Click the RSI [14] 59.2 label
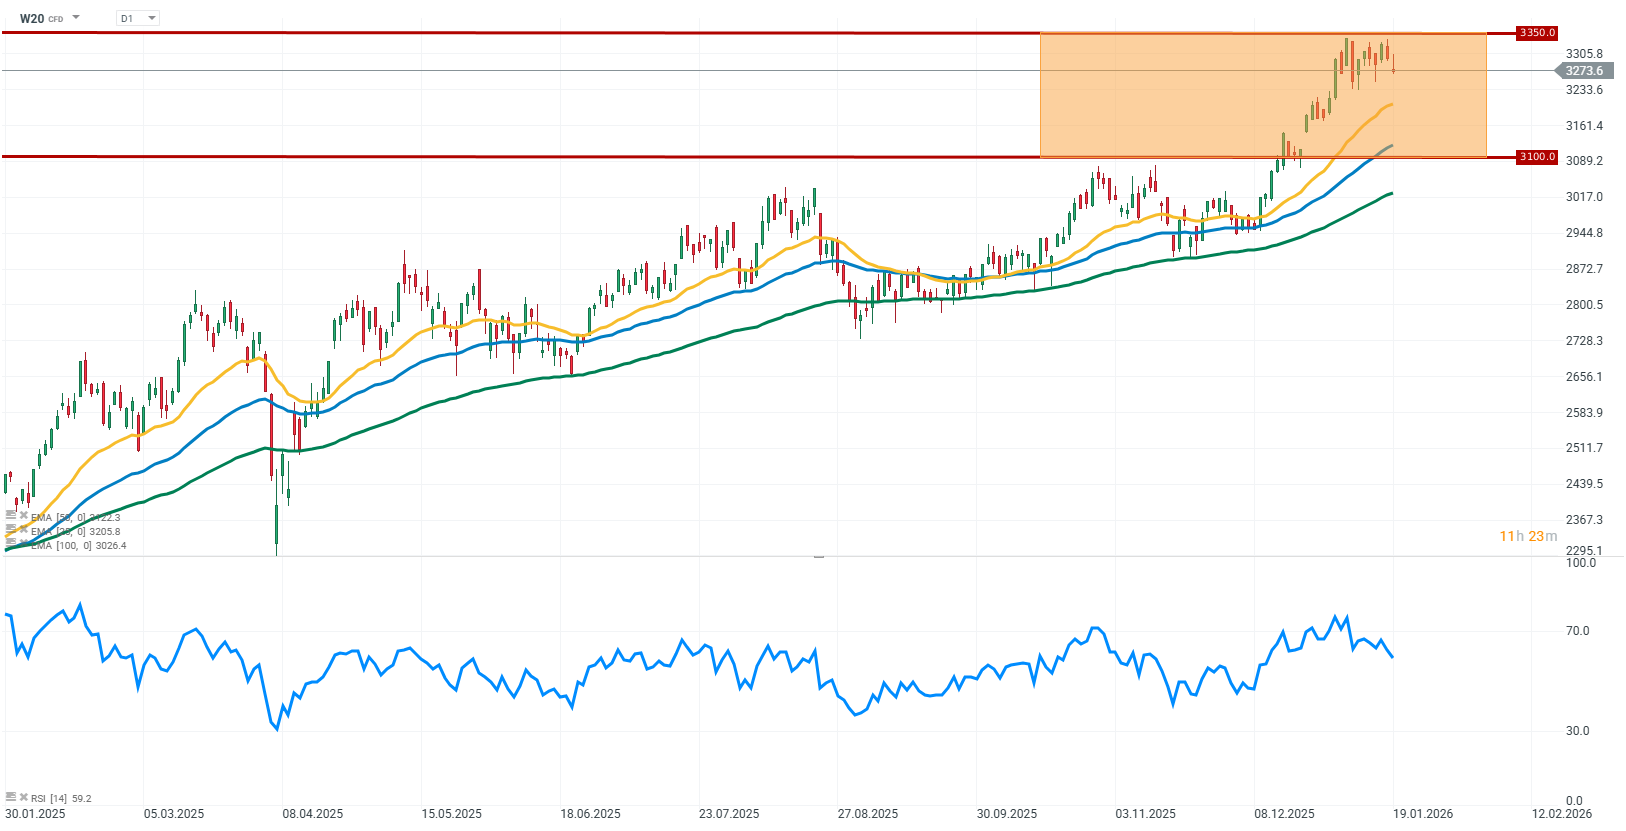The width and height of the screenshot is (1626, 831). click(x=61, y=798)
